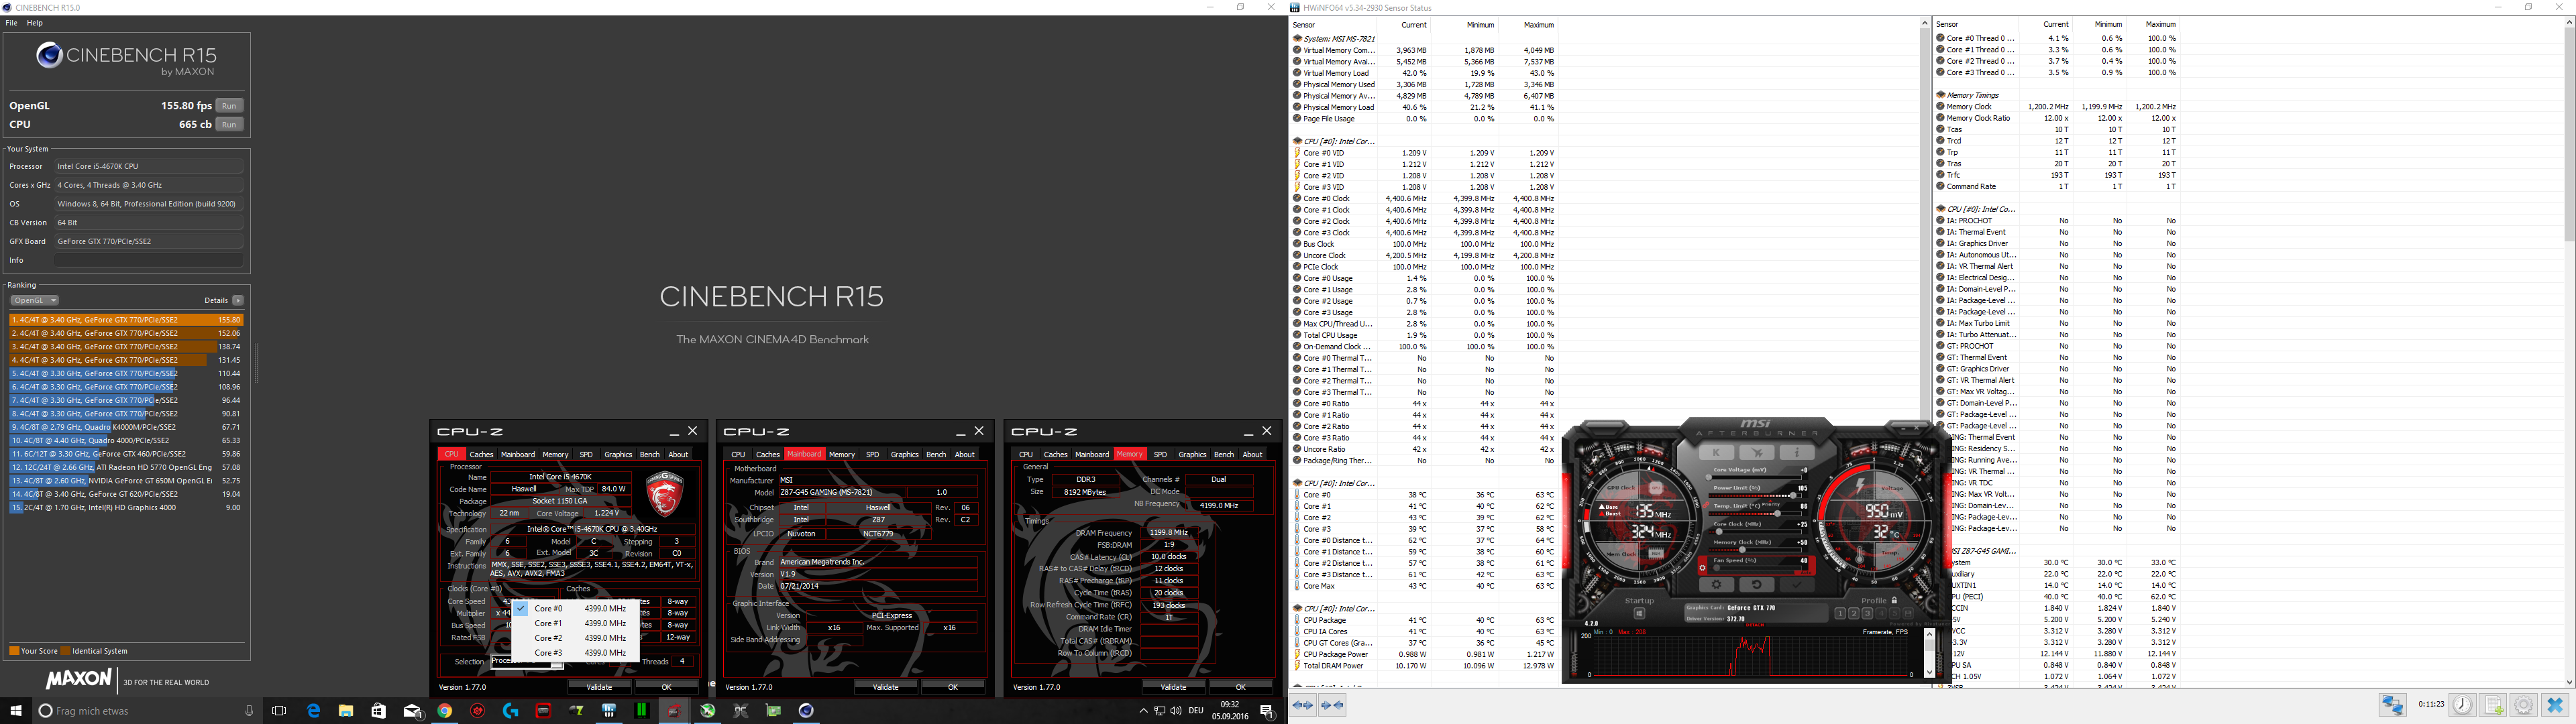Click Cortana search box 'Frag mich etwas'
The height and width of the screenshot is (724, 2576).
(147, 711)
